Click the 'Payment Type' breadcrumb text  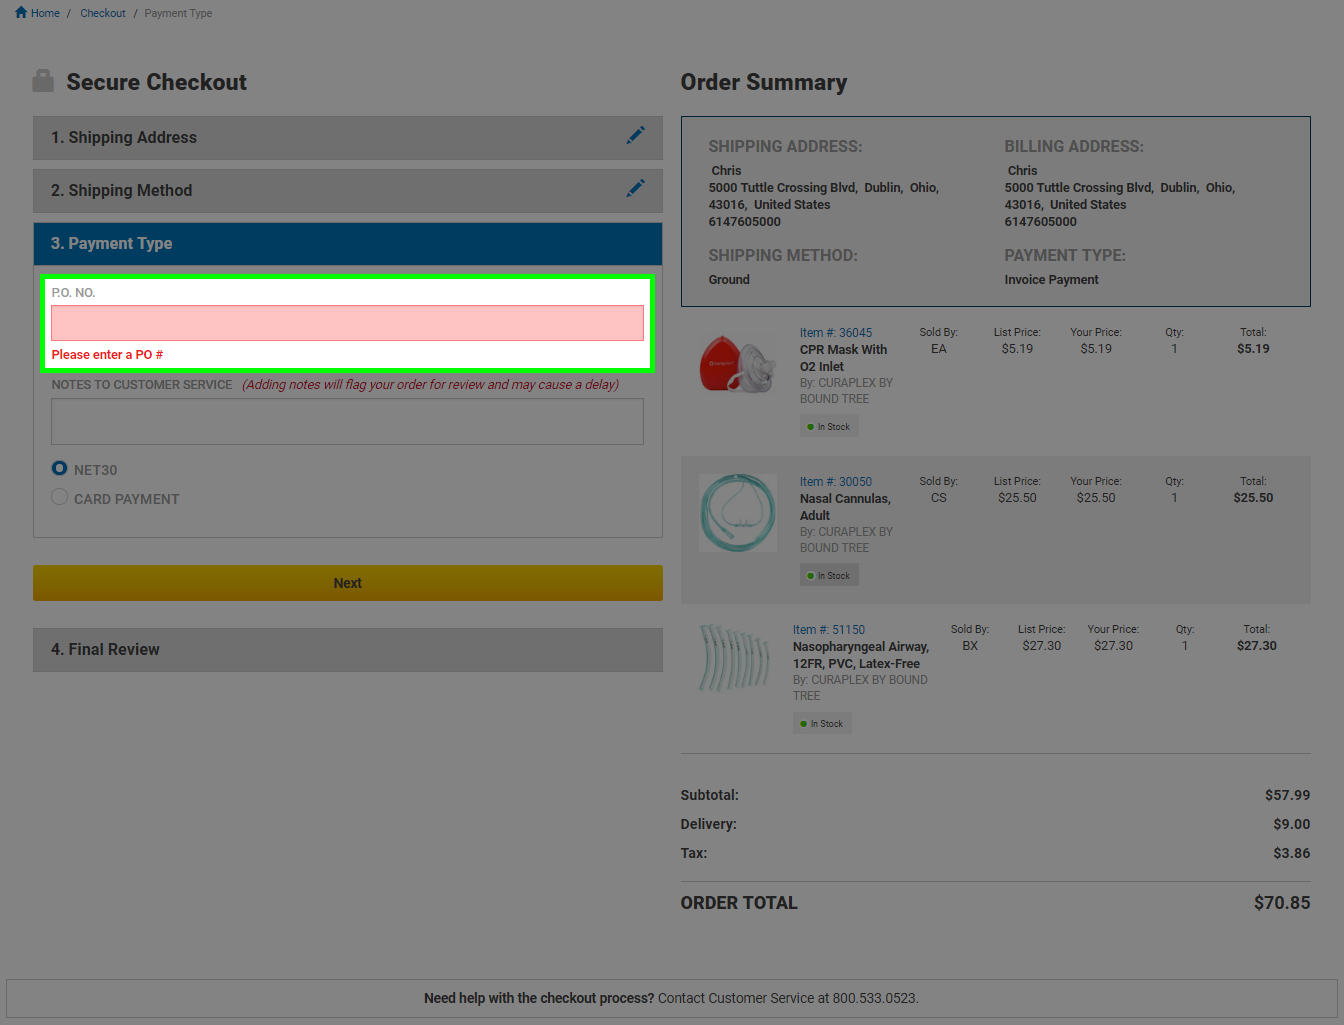[x=178, y=13]
